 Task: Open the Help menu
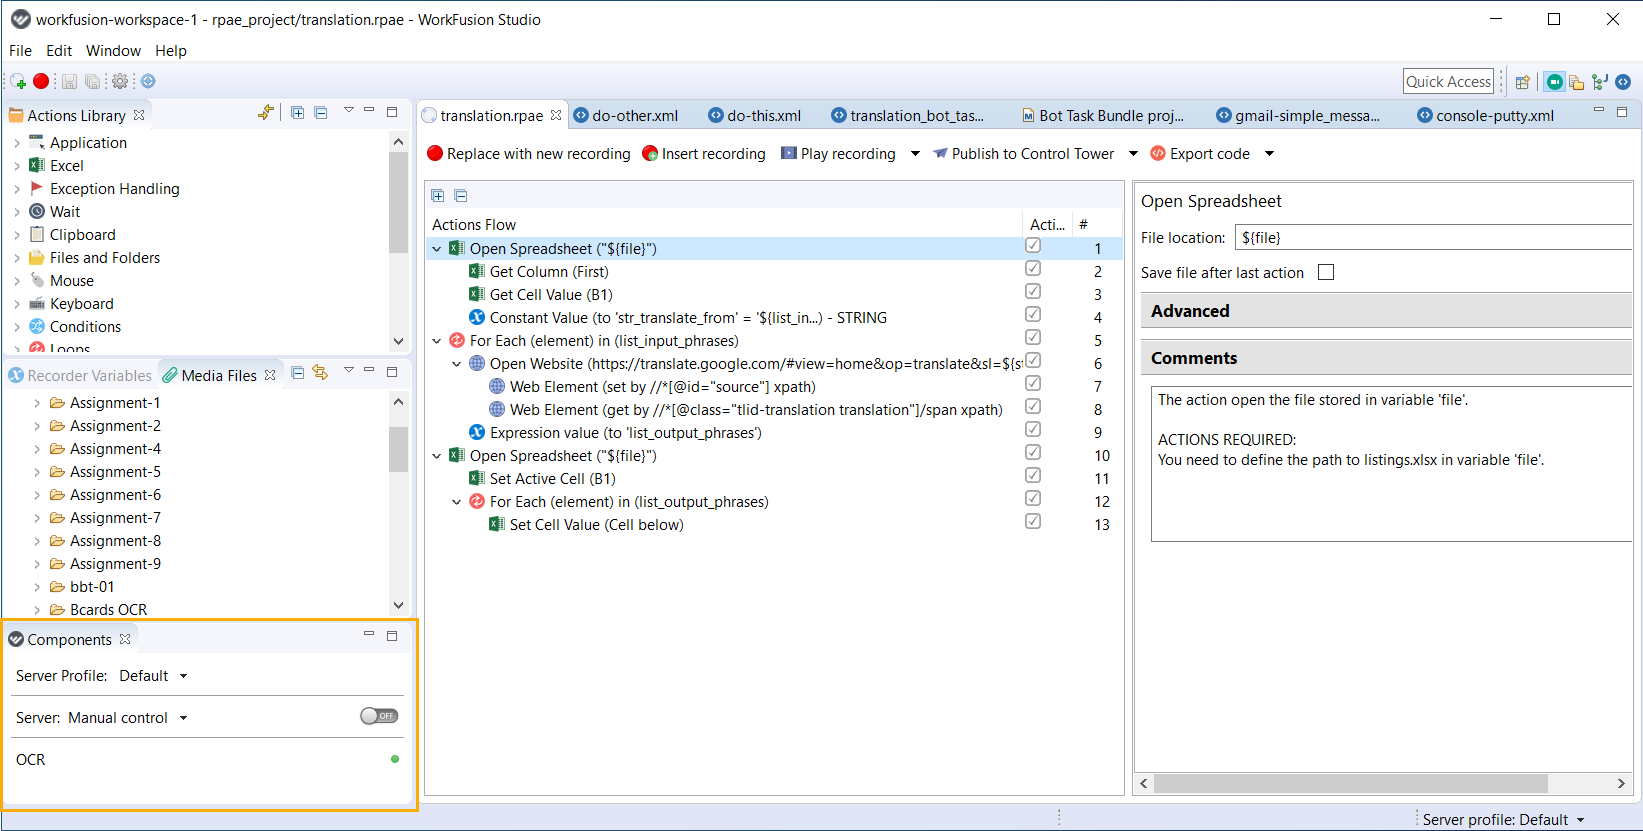(x=171, y=51)
